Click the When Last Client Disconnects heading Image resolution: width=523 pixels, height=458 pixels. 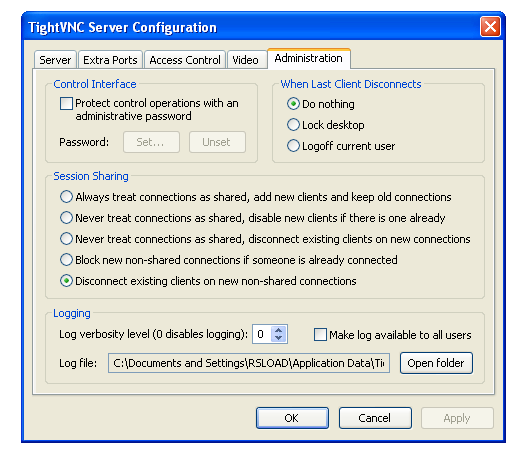pos(351,84)
